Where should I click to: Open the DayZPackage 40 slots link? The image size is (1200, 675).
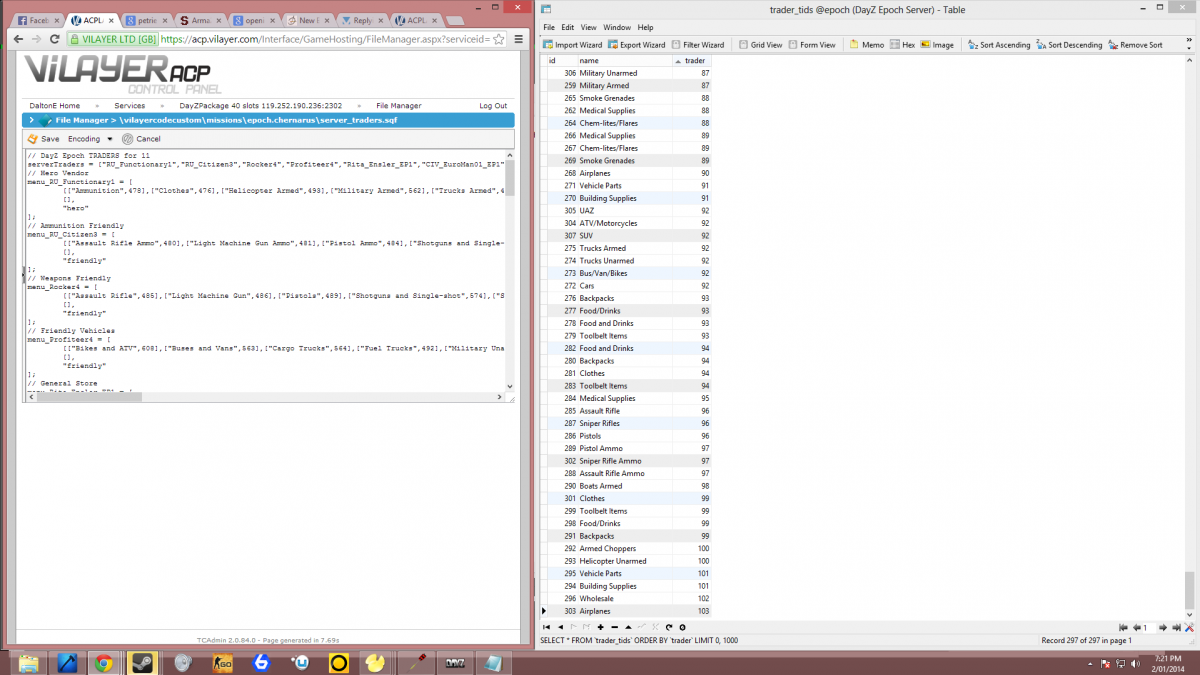[x=261, y=105]
